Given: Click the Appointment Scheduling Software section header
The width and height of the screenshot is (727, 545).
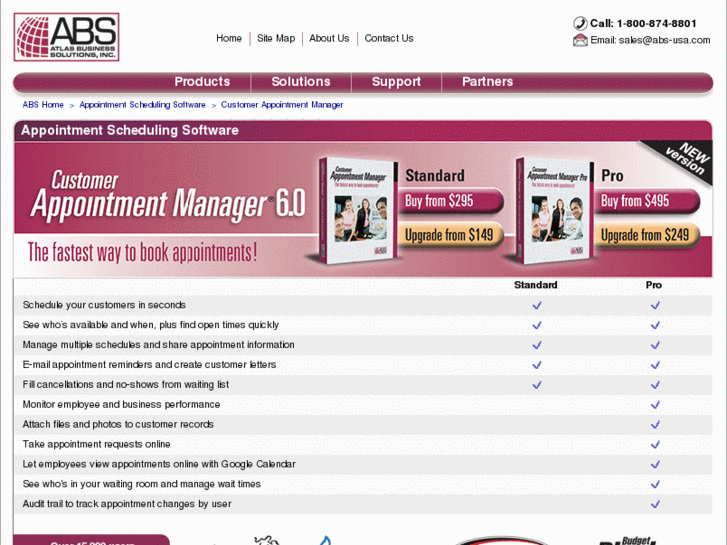Looking at the screenshot, I should (x=130, y=130).
